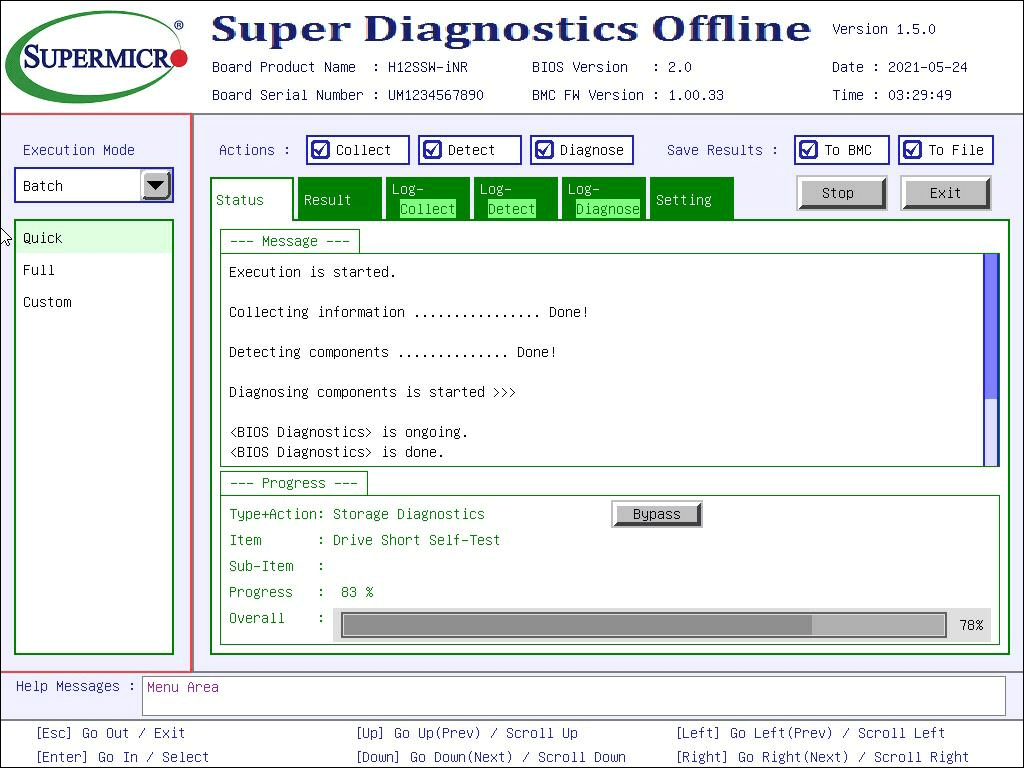
Task: Open the Log-Collect tab
Action: click(x=427, y=199)
